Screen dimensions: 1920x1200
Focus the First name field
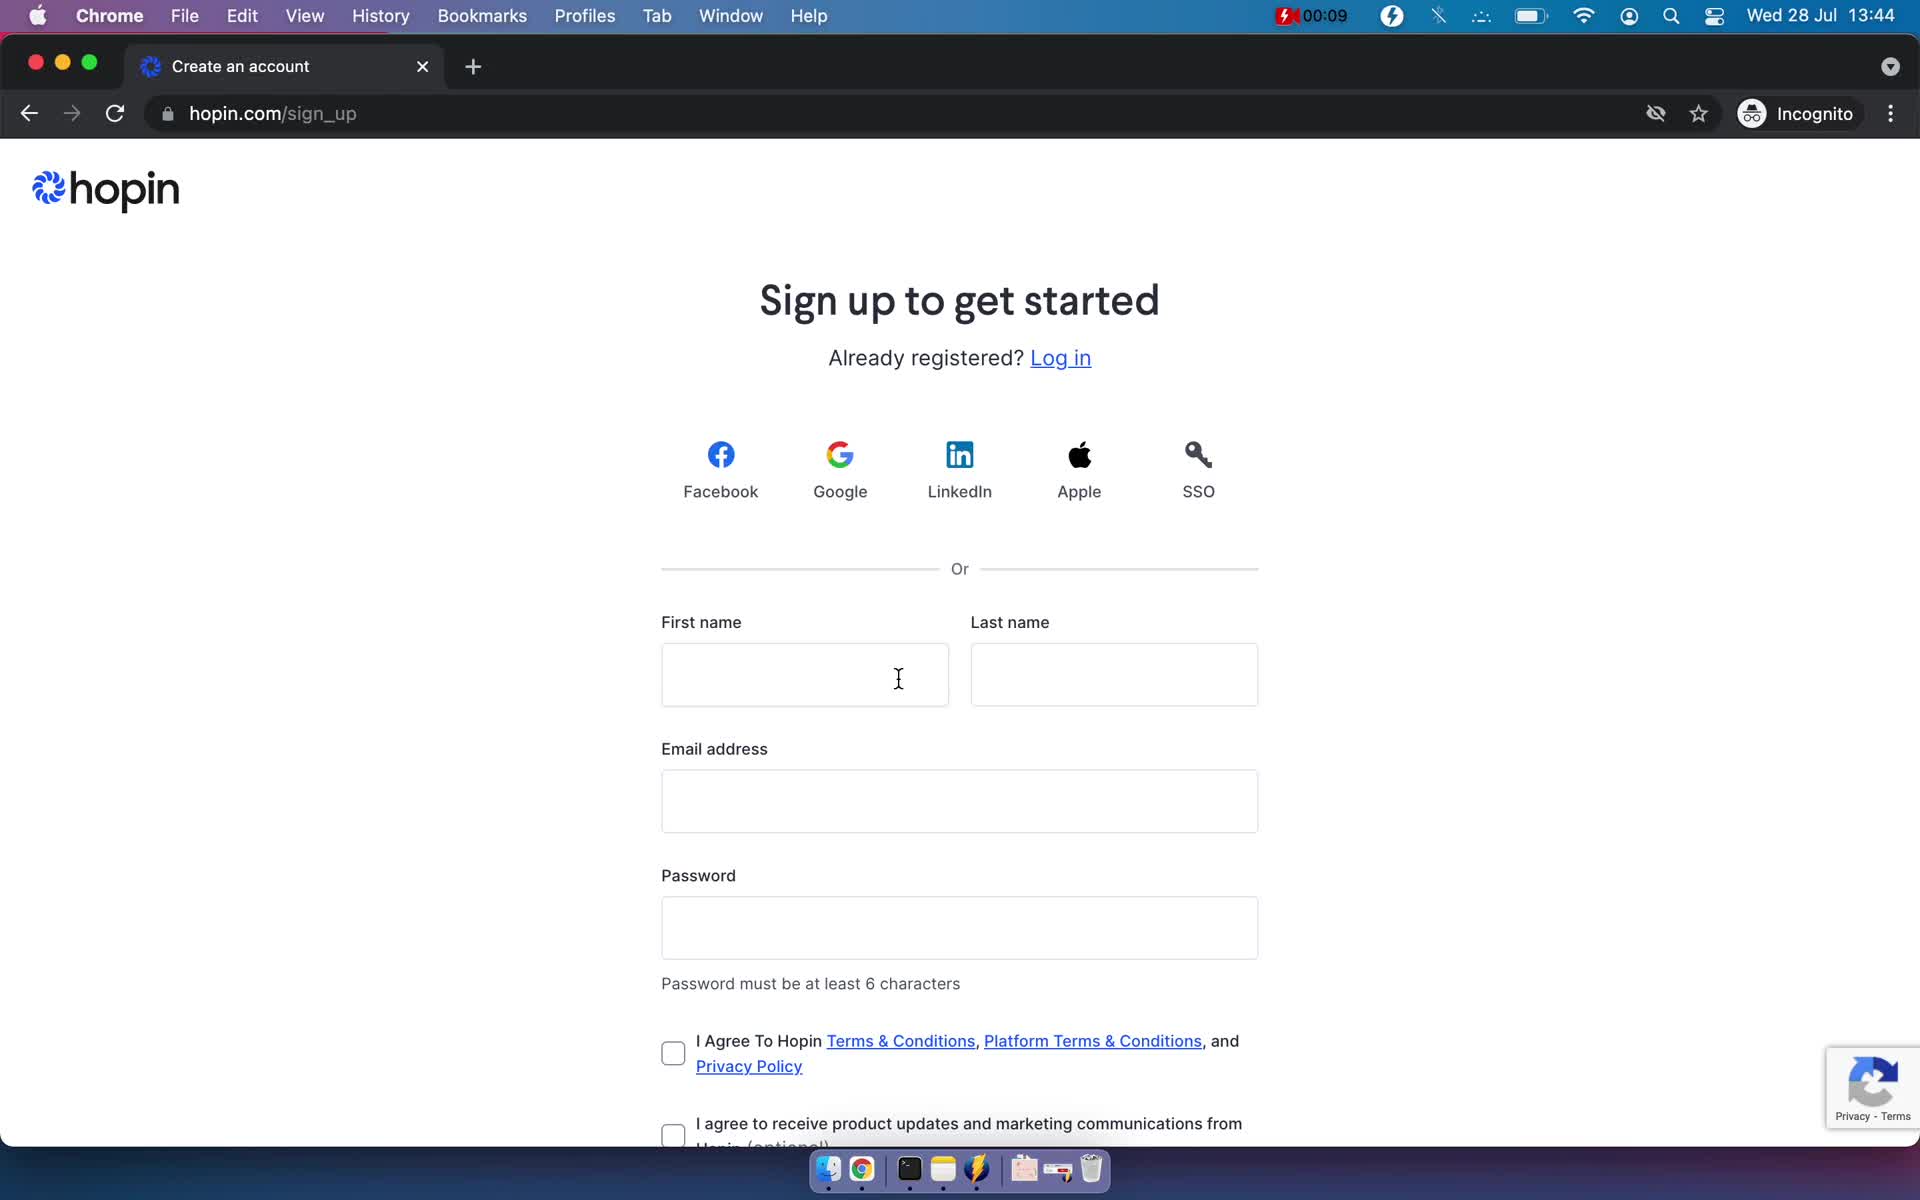pyautogui.click(x=805, y=675)
